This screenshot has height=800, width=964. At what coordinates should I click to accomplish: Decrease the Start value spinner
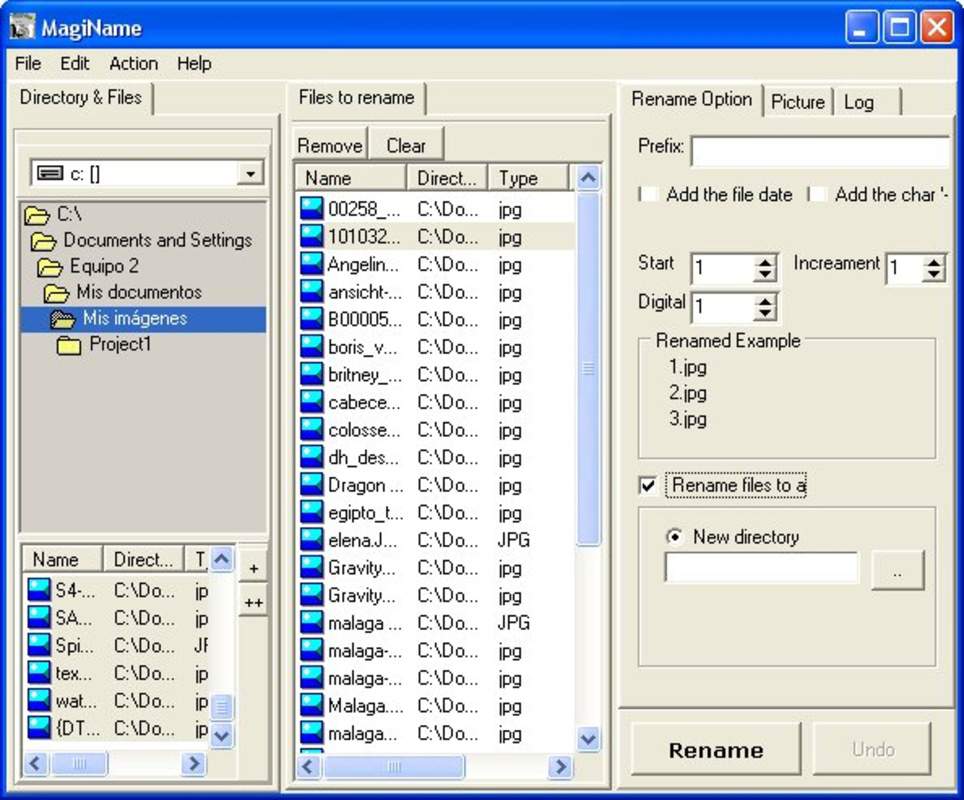[765, 275]
